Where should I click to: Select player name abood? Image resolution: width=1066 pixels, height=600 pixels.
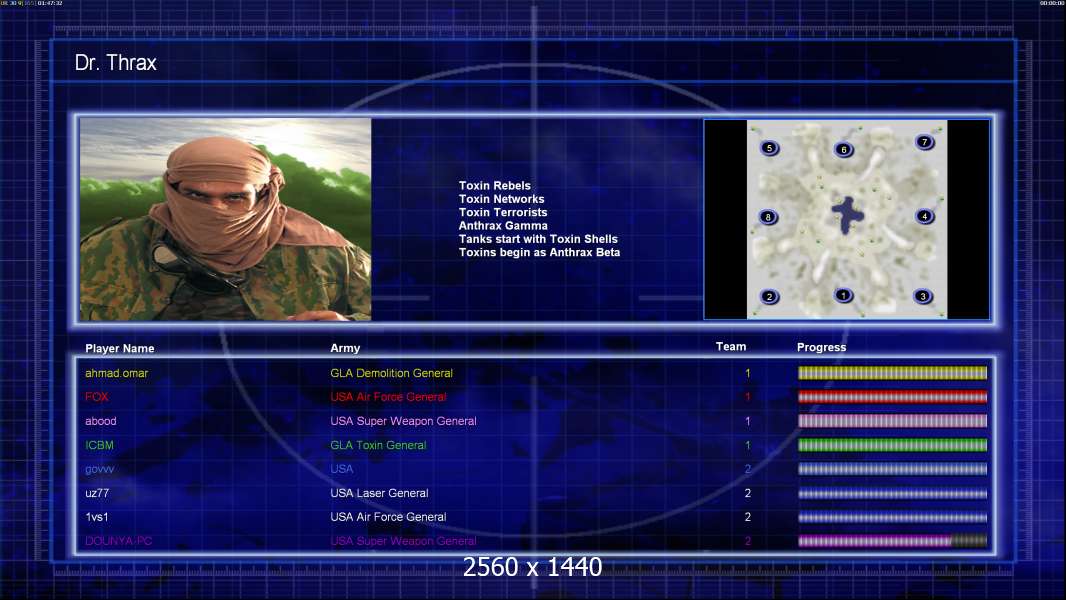(101, 421)
